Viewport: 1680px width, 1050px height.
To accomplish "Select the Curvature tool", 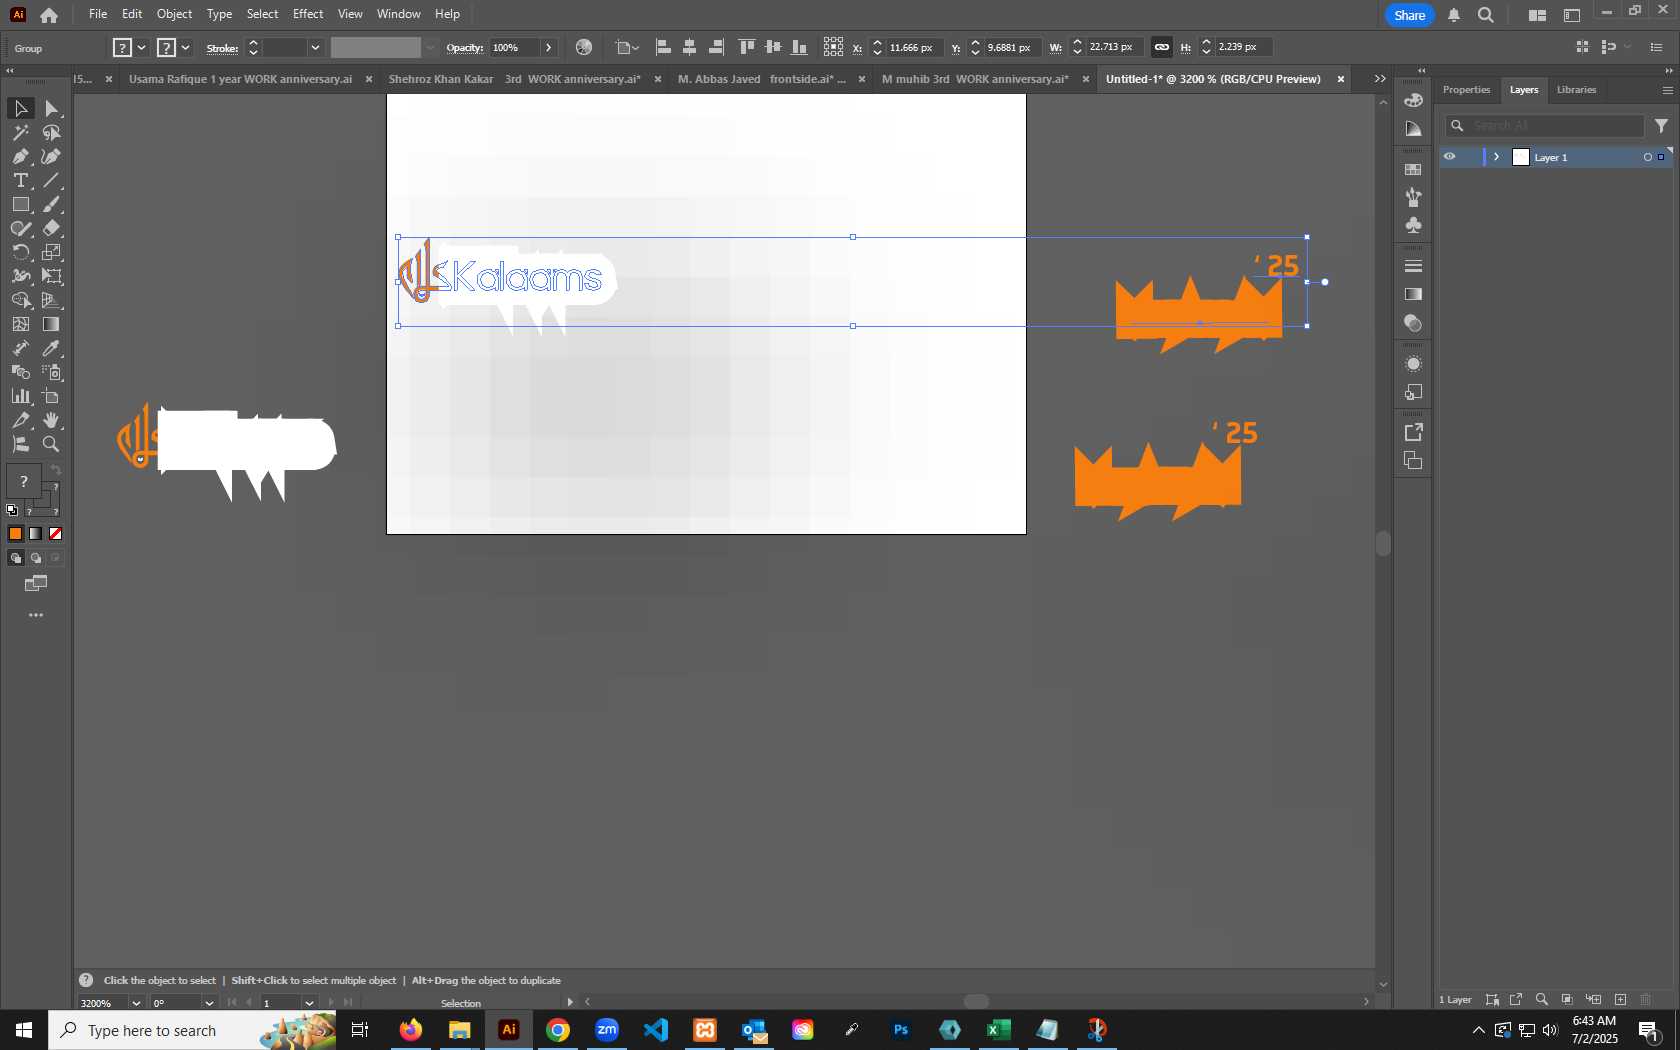I will pos(52,156).
